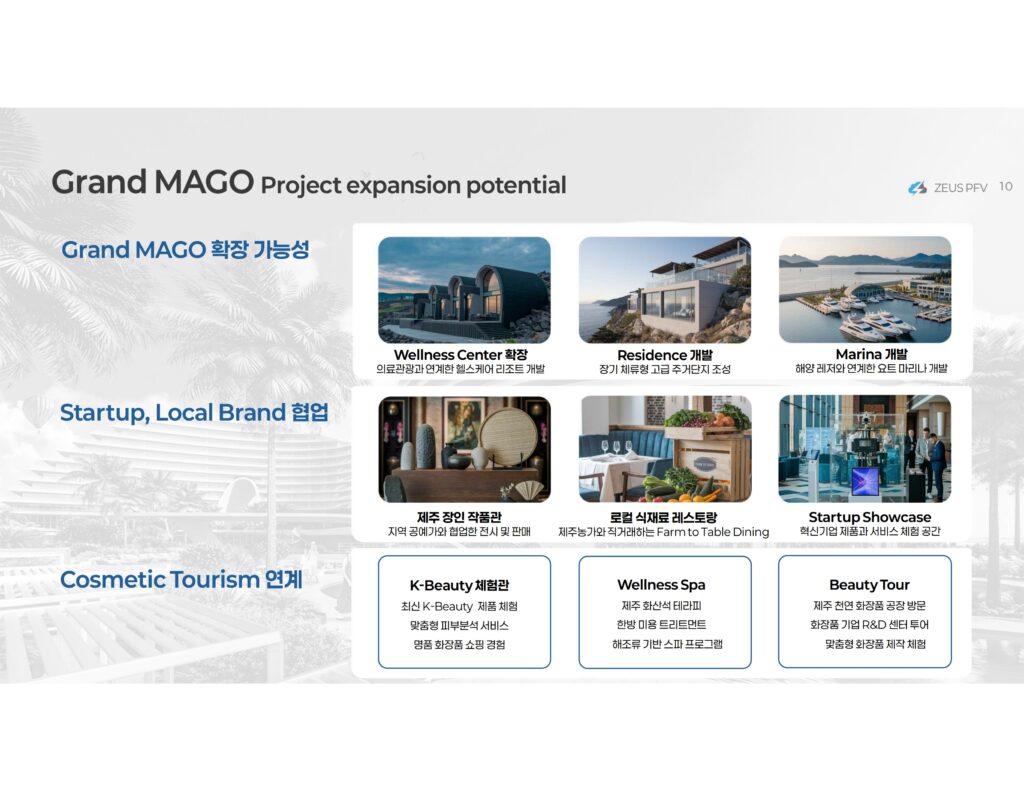Select the cliffside Residence photo

[x=665, y=290]
